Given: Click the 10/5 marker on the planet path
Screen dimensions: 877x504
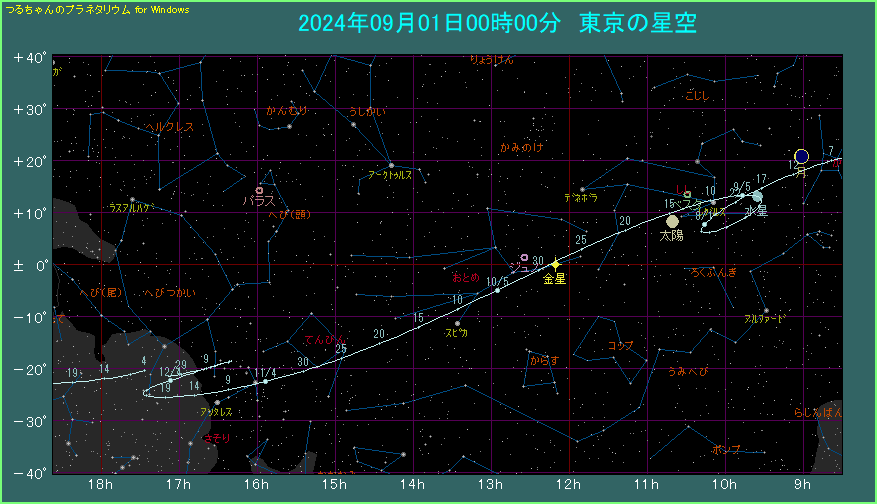Looking at the screenshot, I should point(497,290).
